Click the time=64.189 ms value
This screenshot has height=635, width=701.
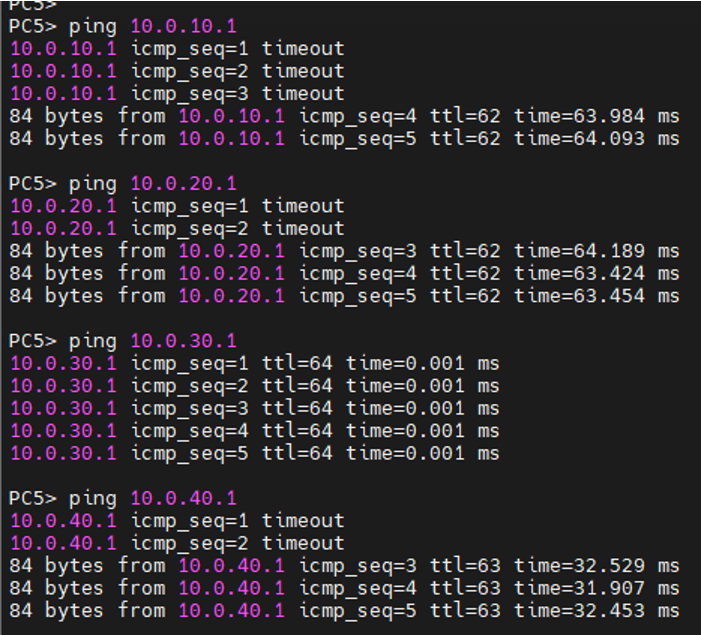596,251
